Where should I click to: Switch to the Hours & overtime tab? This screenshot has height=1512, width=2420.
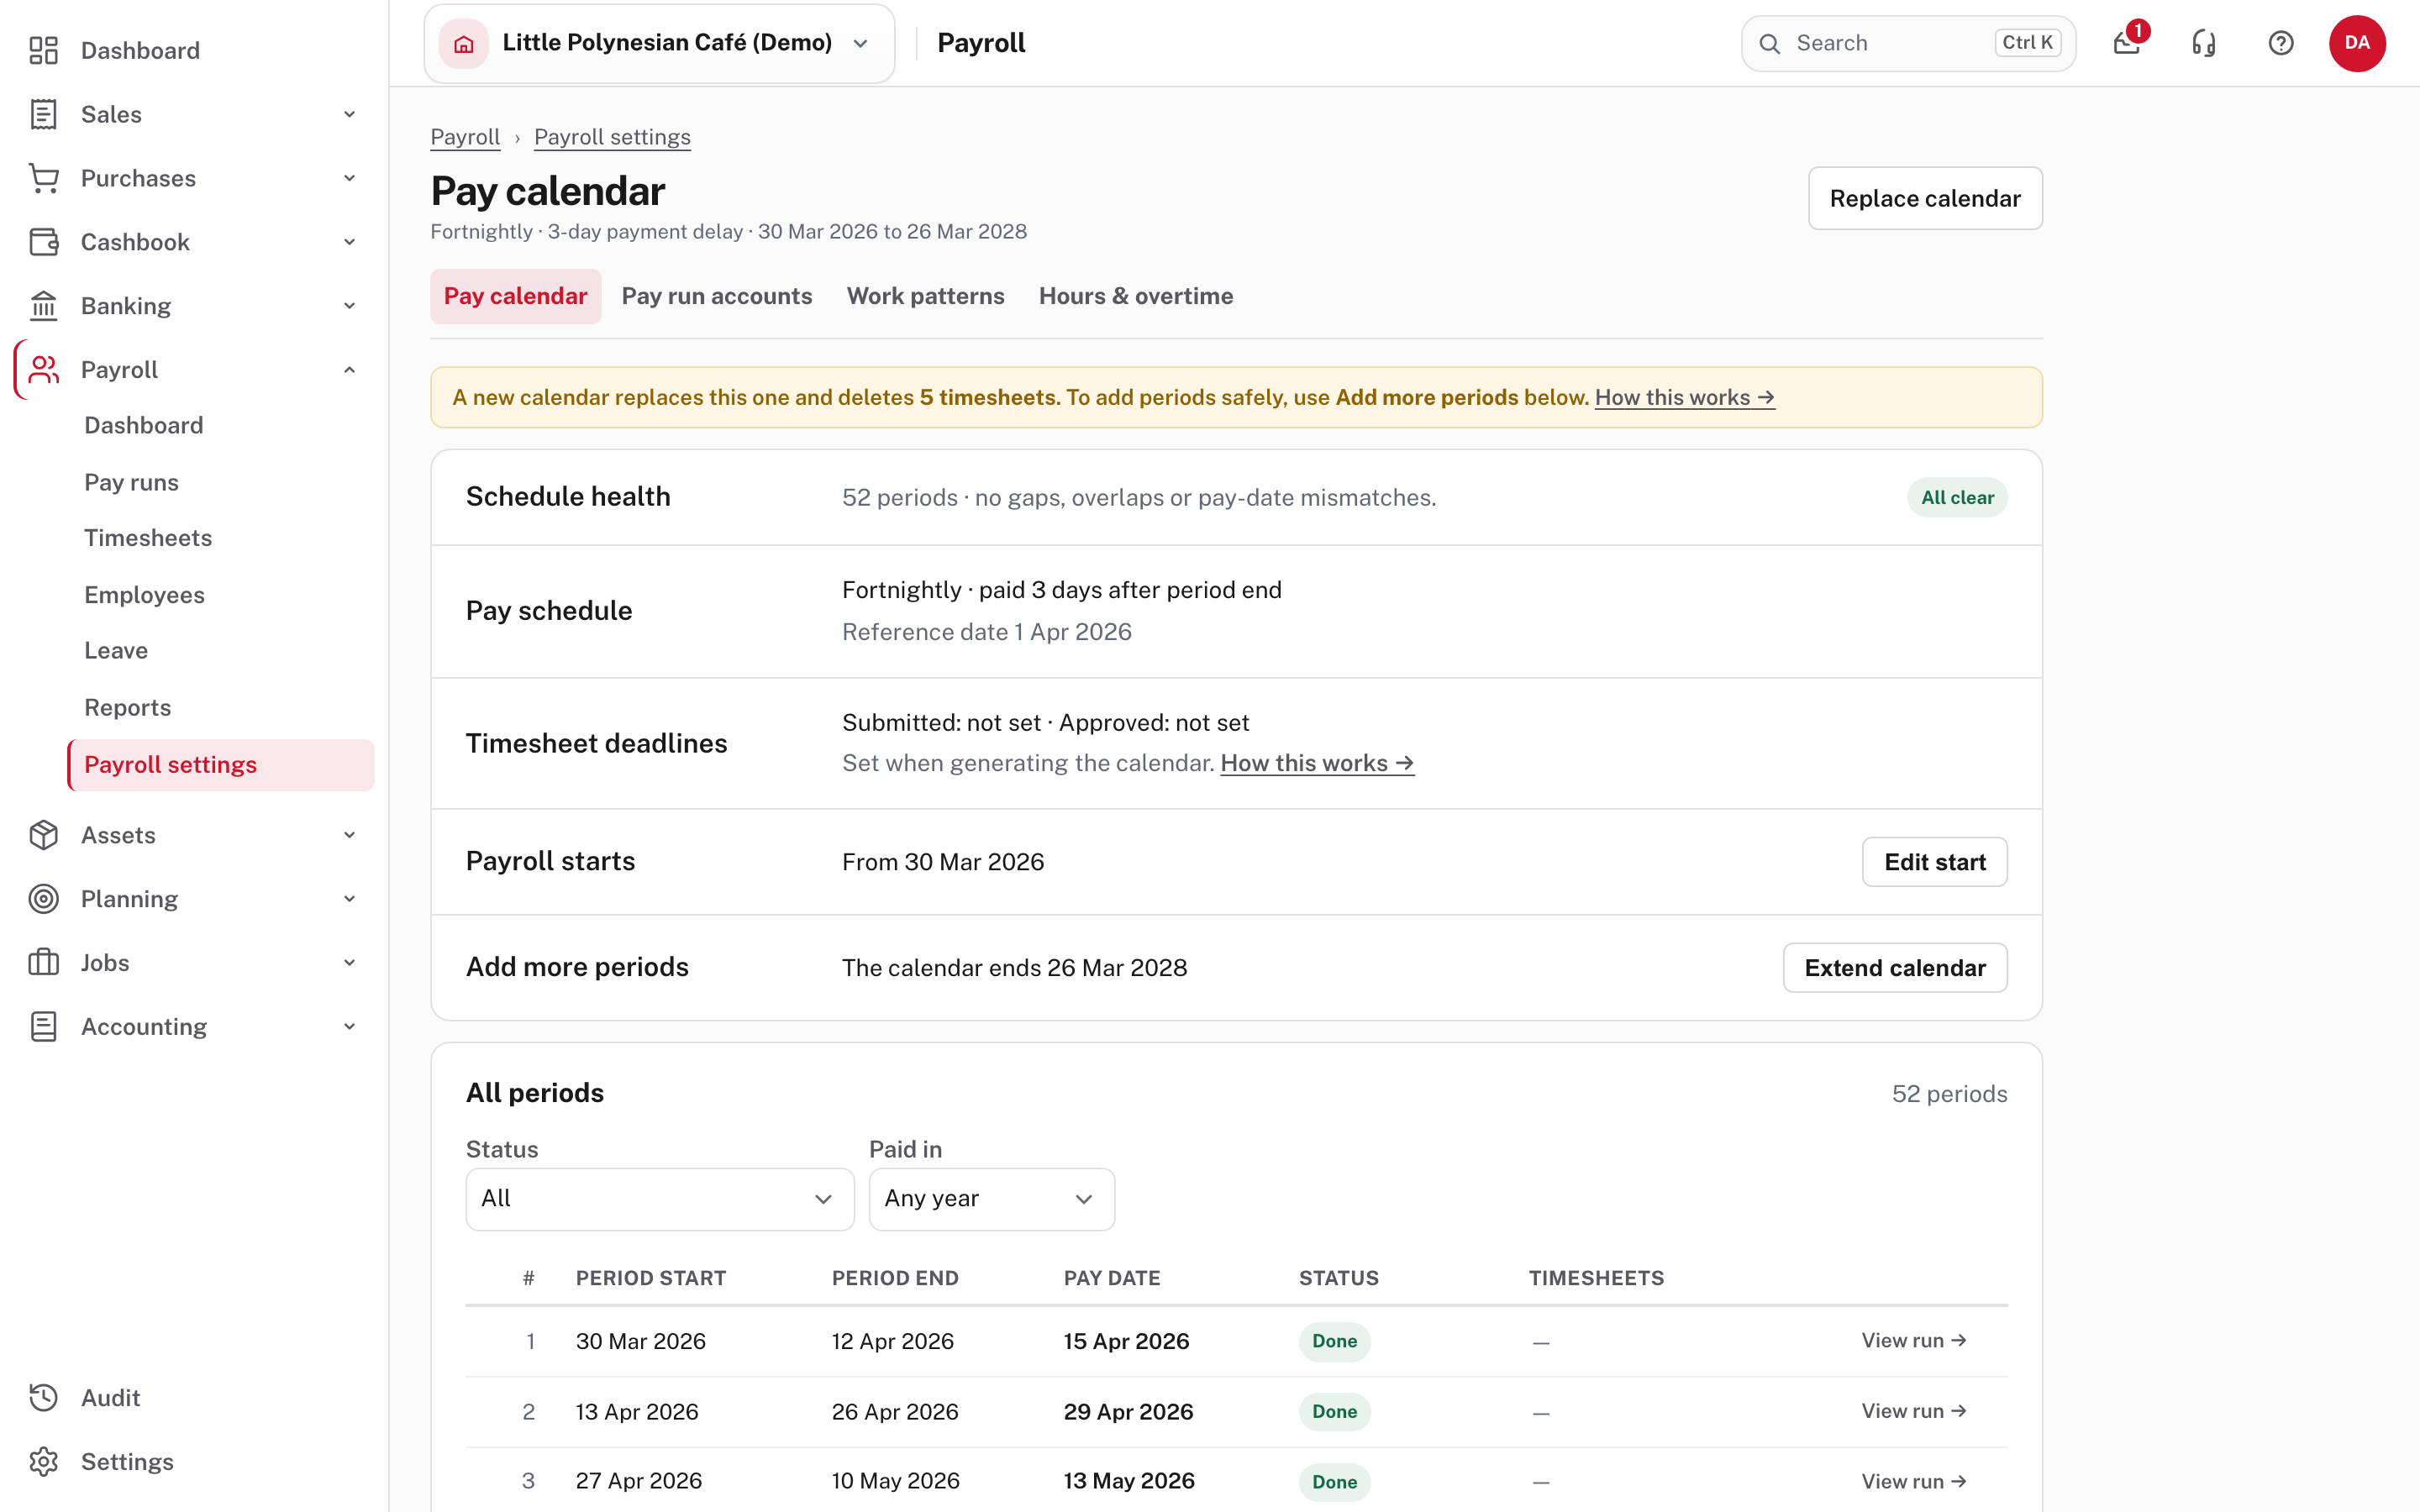(1136, 296)
